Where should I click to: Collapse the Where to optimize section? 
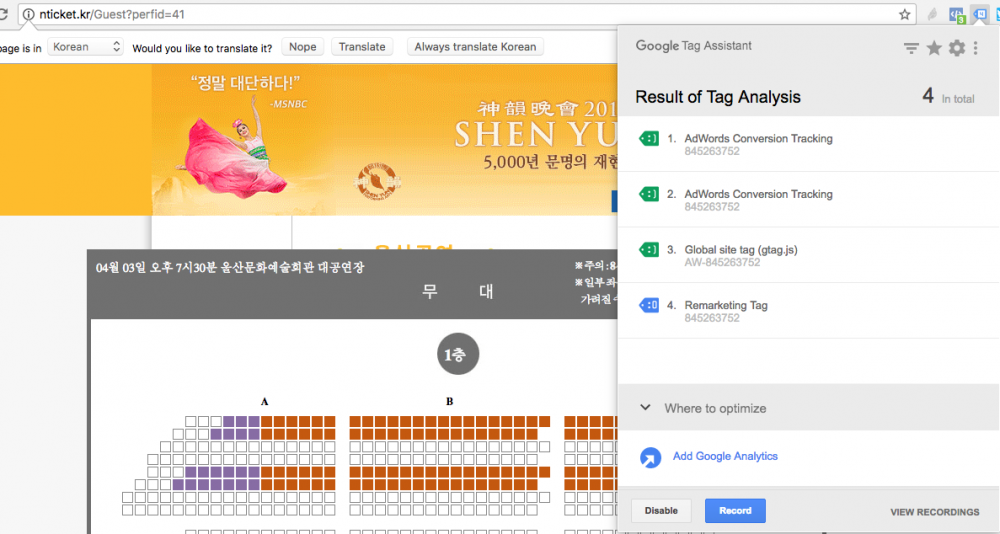tap(645, 408)
